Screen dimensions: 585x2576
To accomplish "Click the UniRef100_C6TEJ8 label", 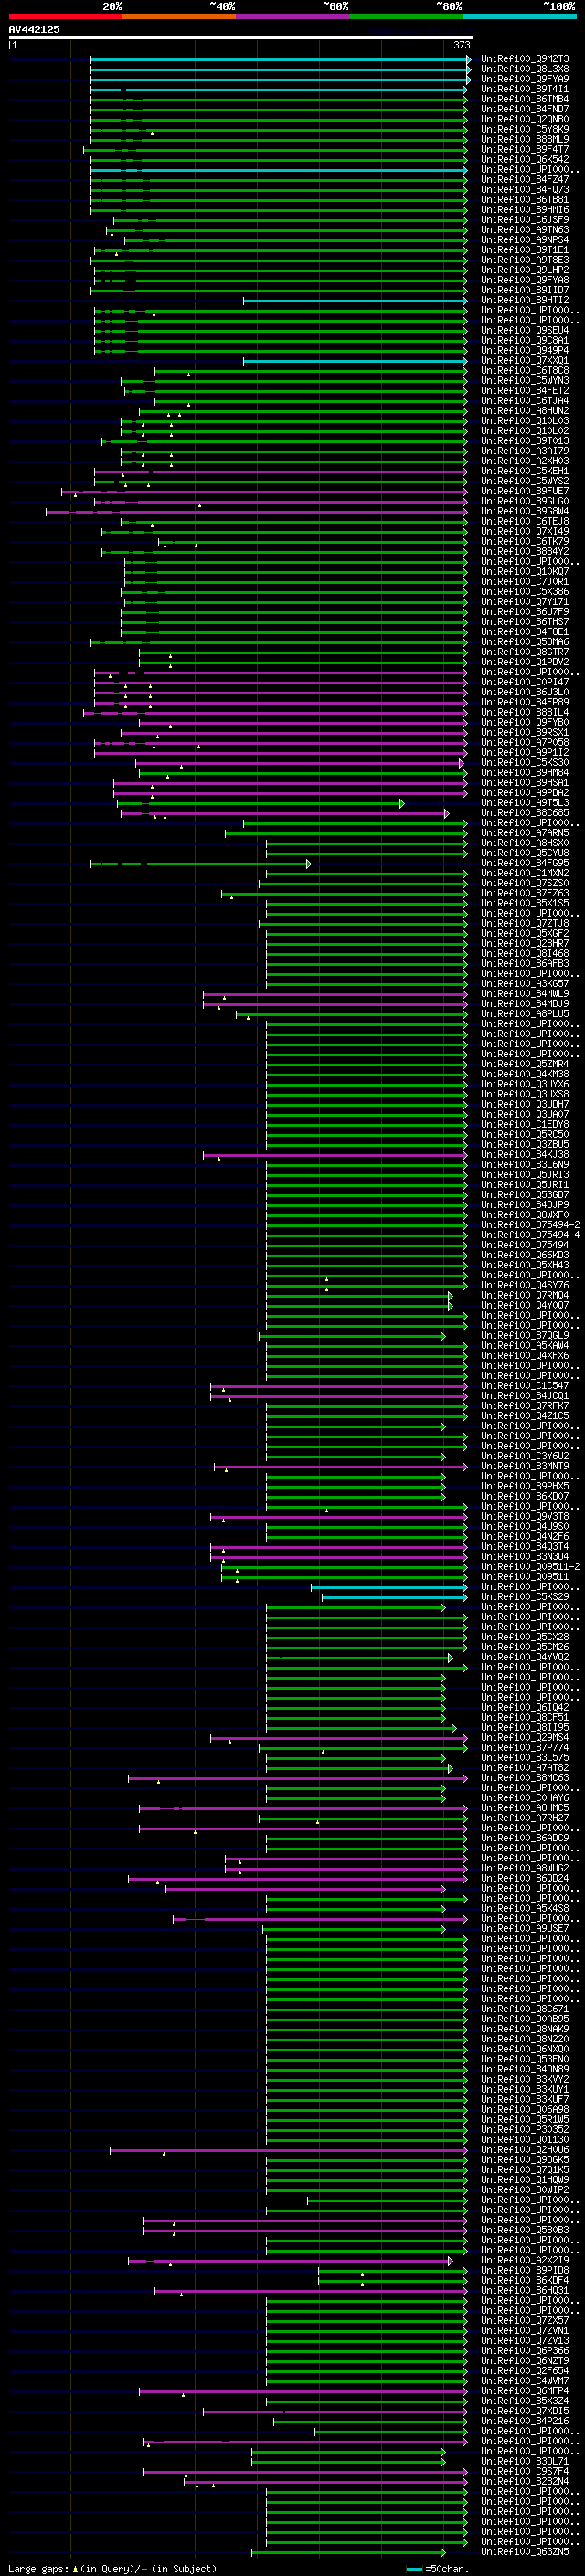I will click(x=525, y=521).
